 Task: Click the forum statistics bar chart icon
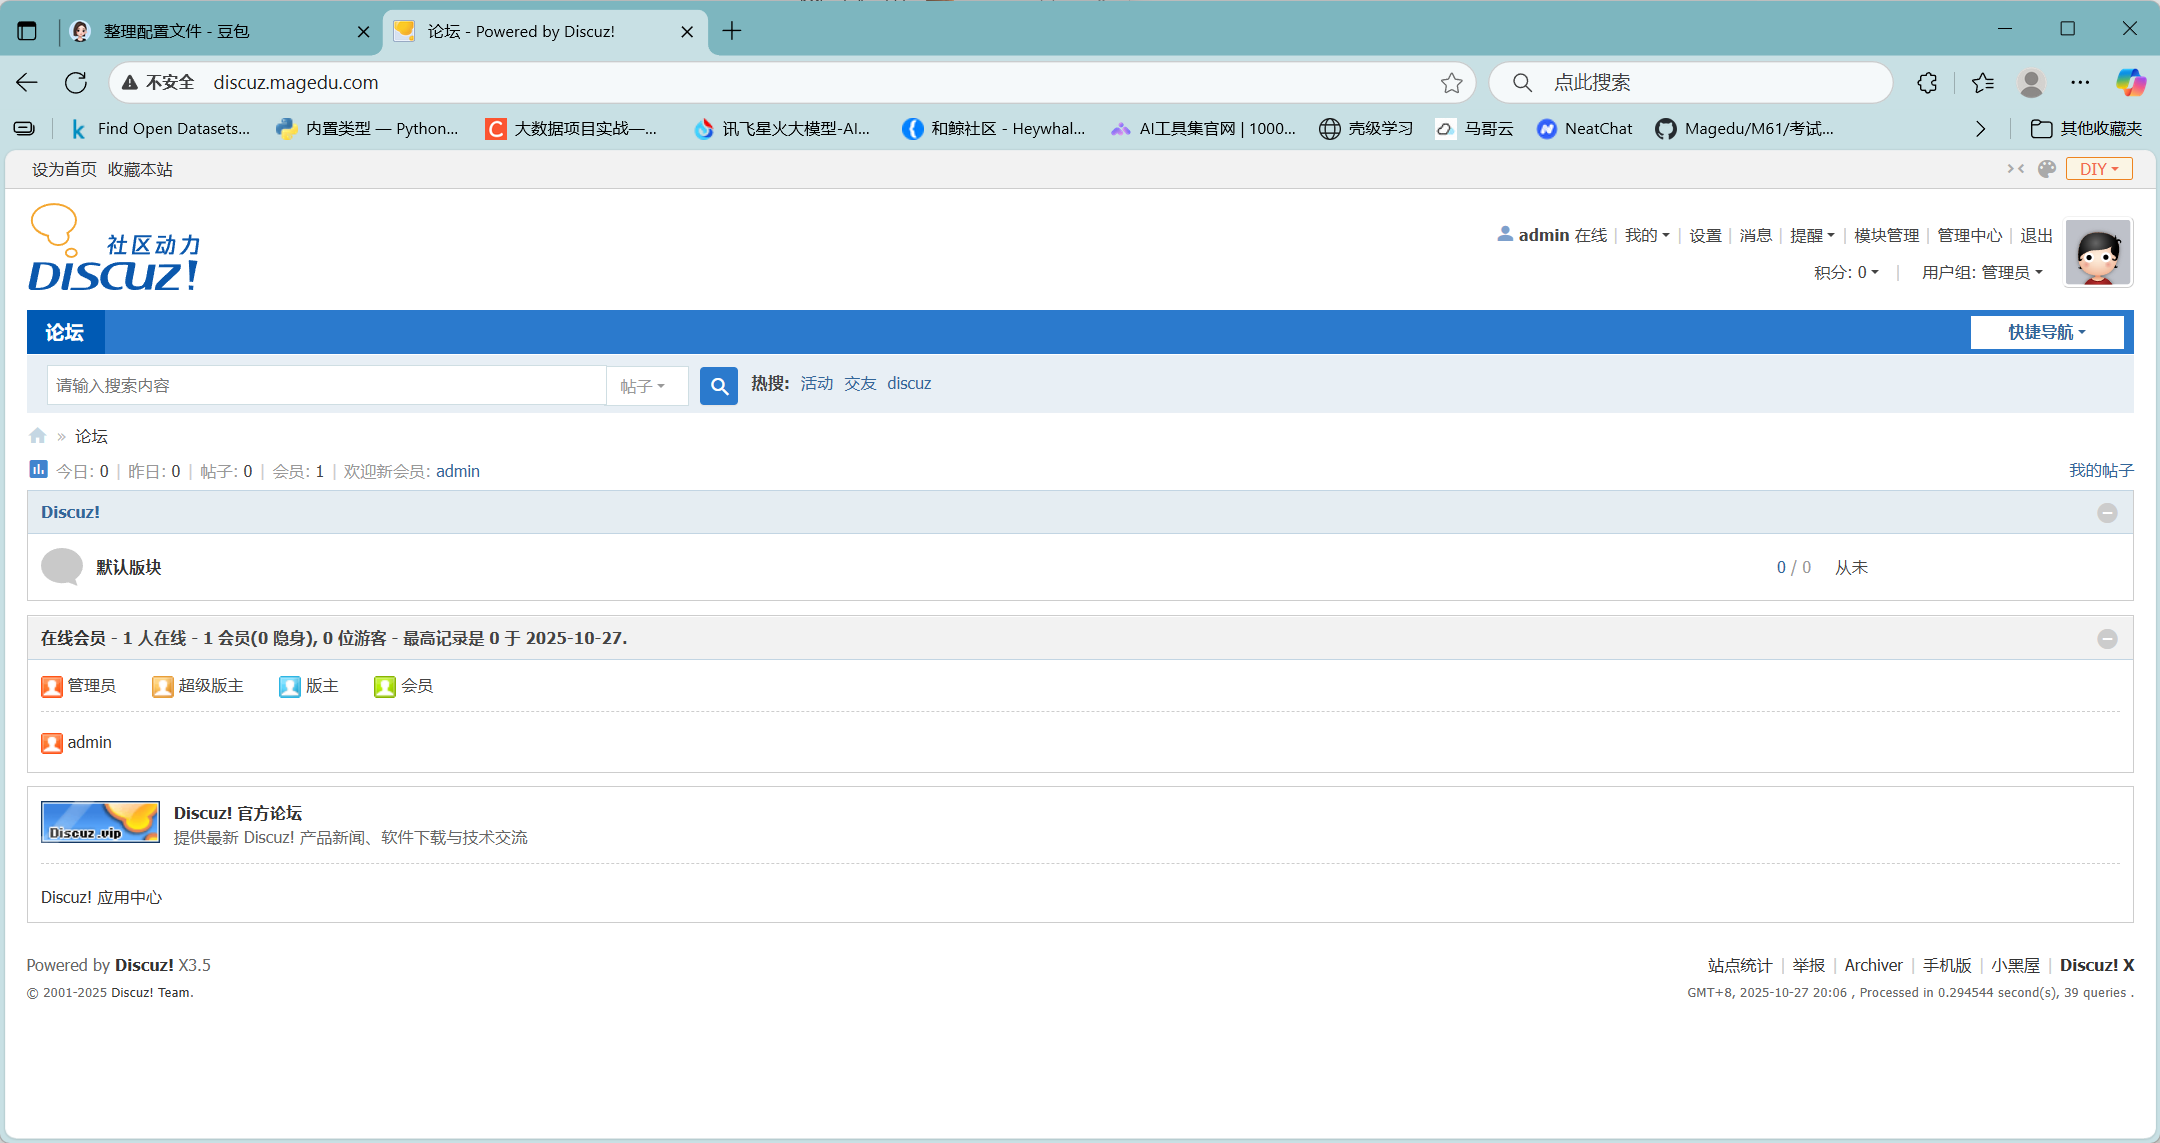(x=38, y=469)
